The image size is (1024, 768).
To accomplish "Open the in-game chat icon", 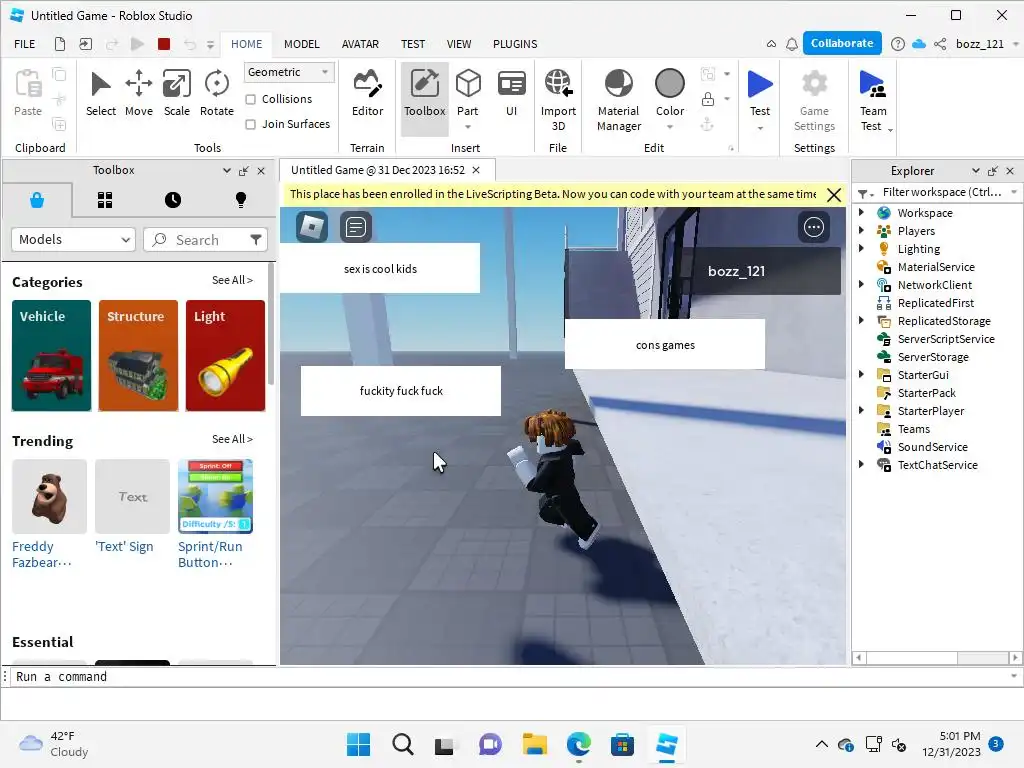I will (356, 227).
